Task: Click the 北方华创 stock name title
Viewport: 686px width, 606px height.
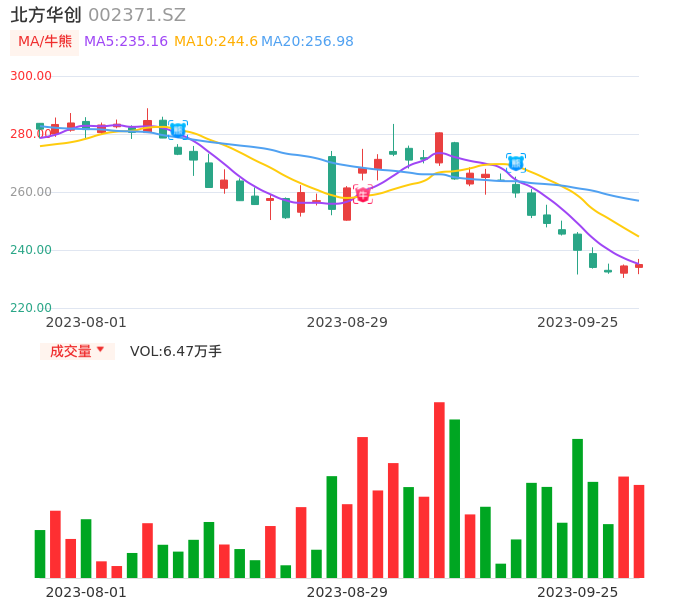Action: (x=46, y=15)
